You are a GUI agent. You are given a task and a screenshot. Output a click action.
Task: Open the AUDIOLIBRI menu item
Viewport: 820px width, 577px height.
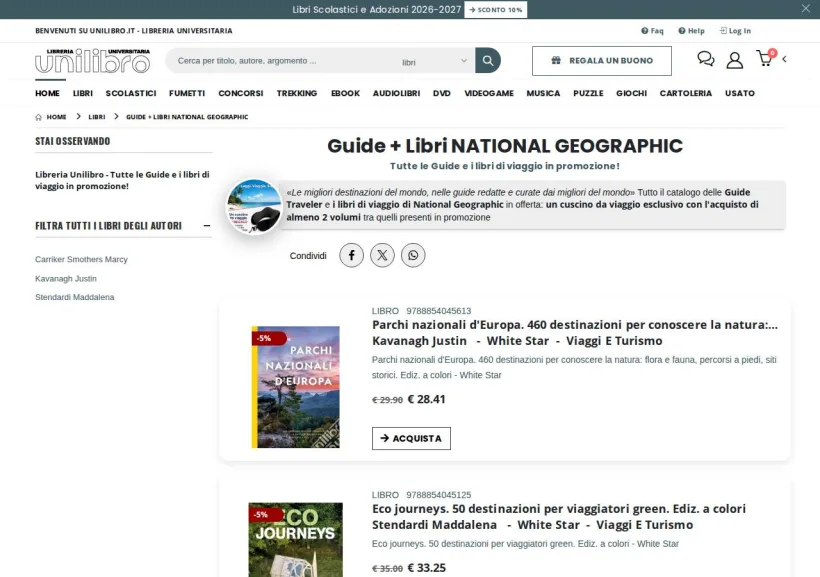(396, 93)
